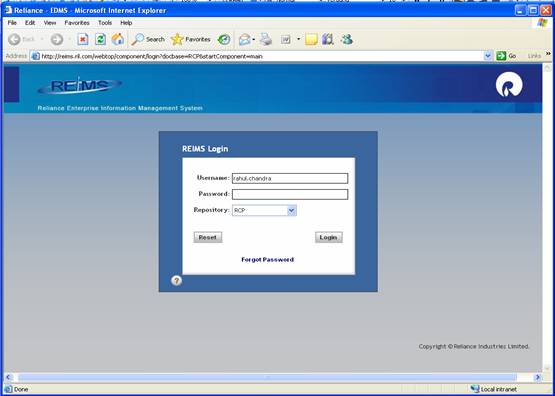
Task: Open the Tools menu
Action: pyautogui.click(x=105, y=23)
